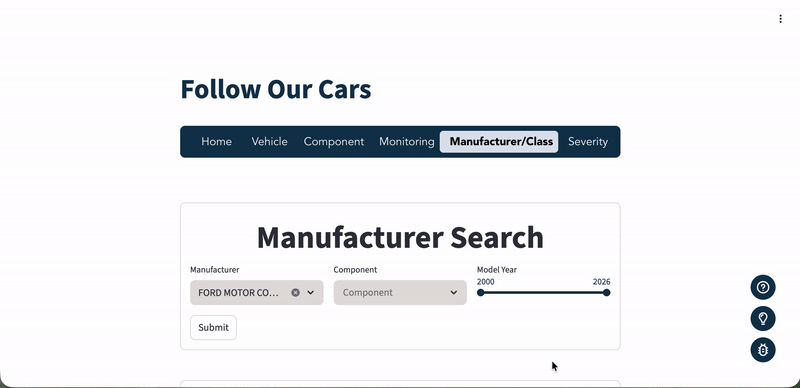Click the lightbulb suggestion button

click(763, 319)
